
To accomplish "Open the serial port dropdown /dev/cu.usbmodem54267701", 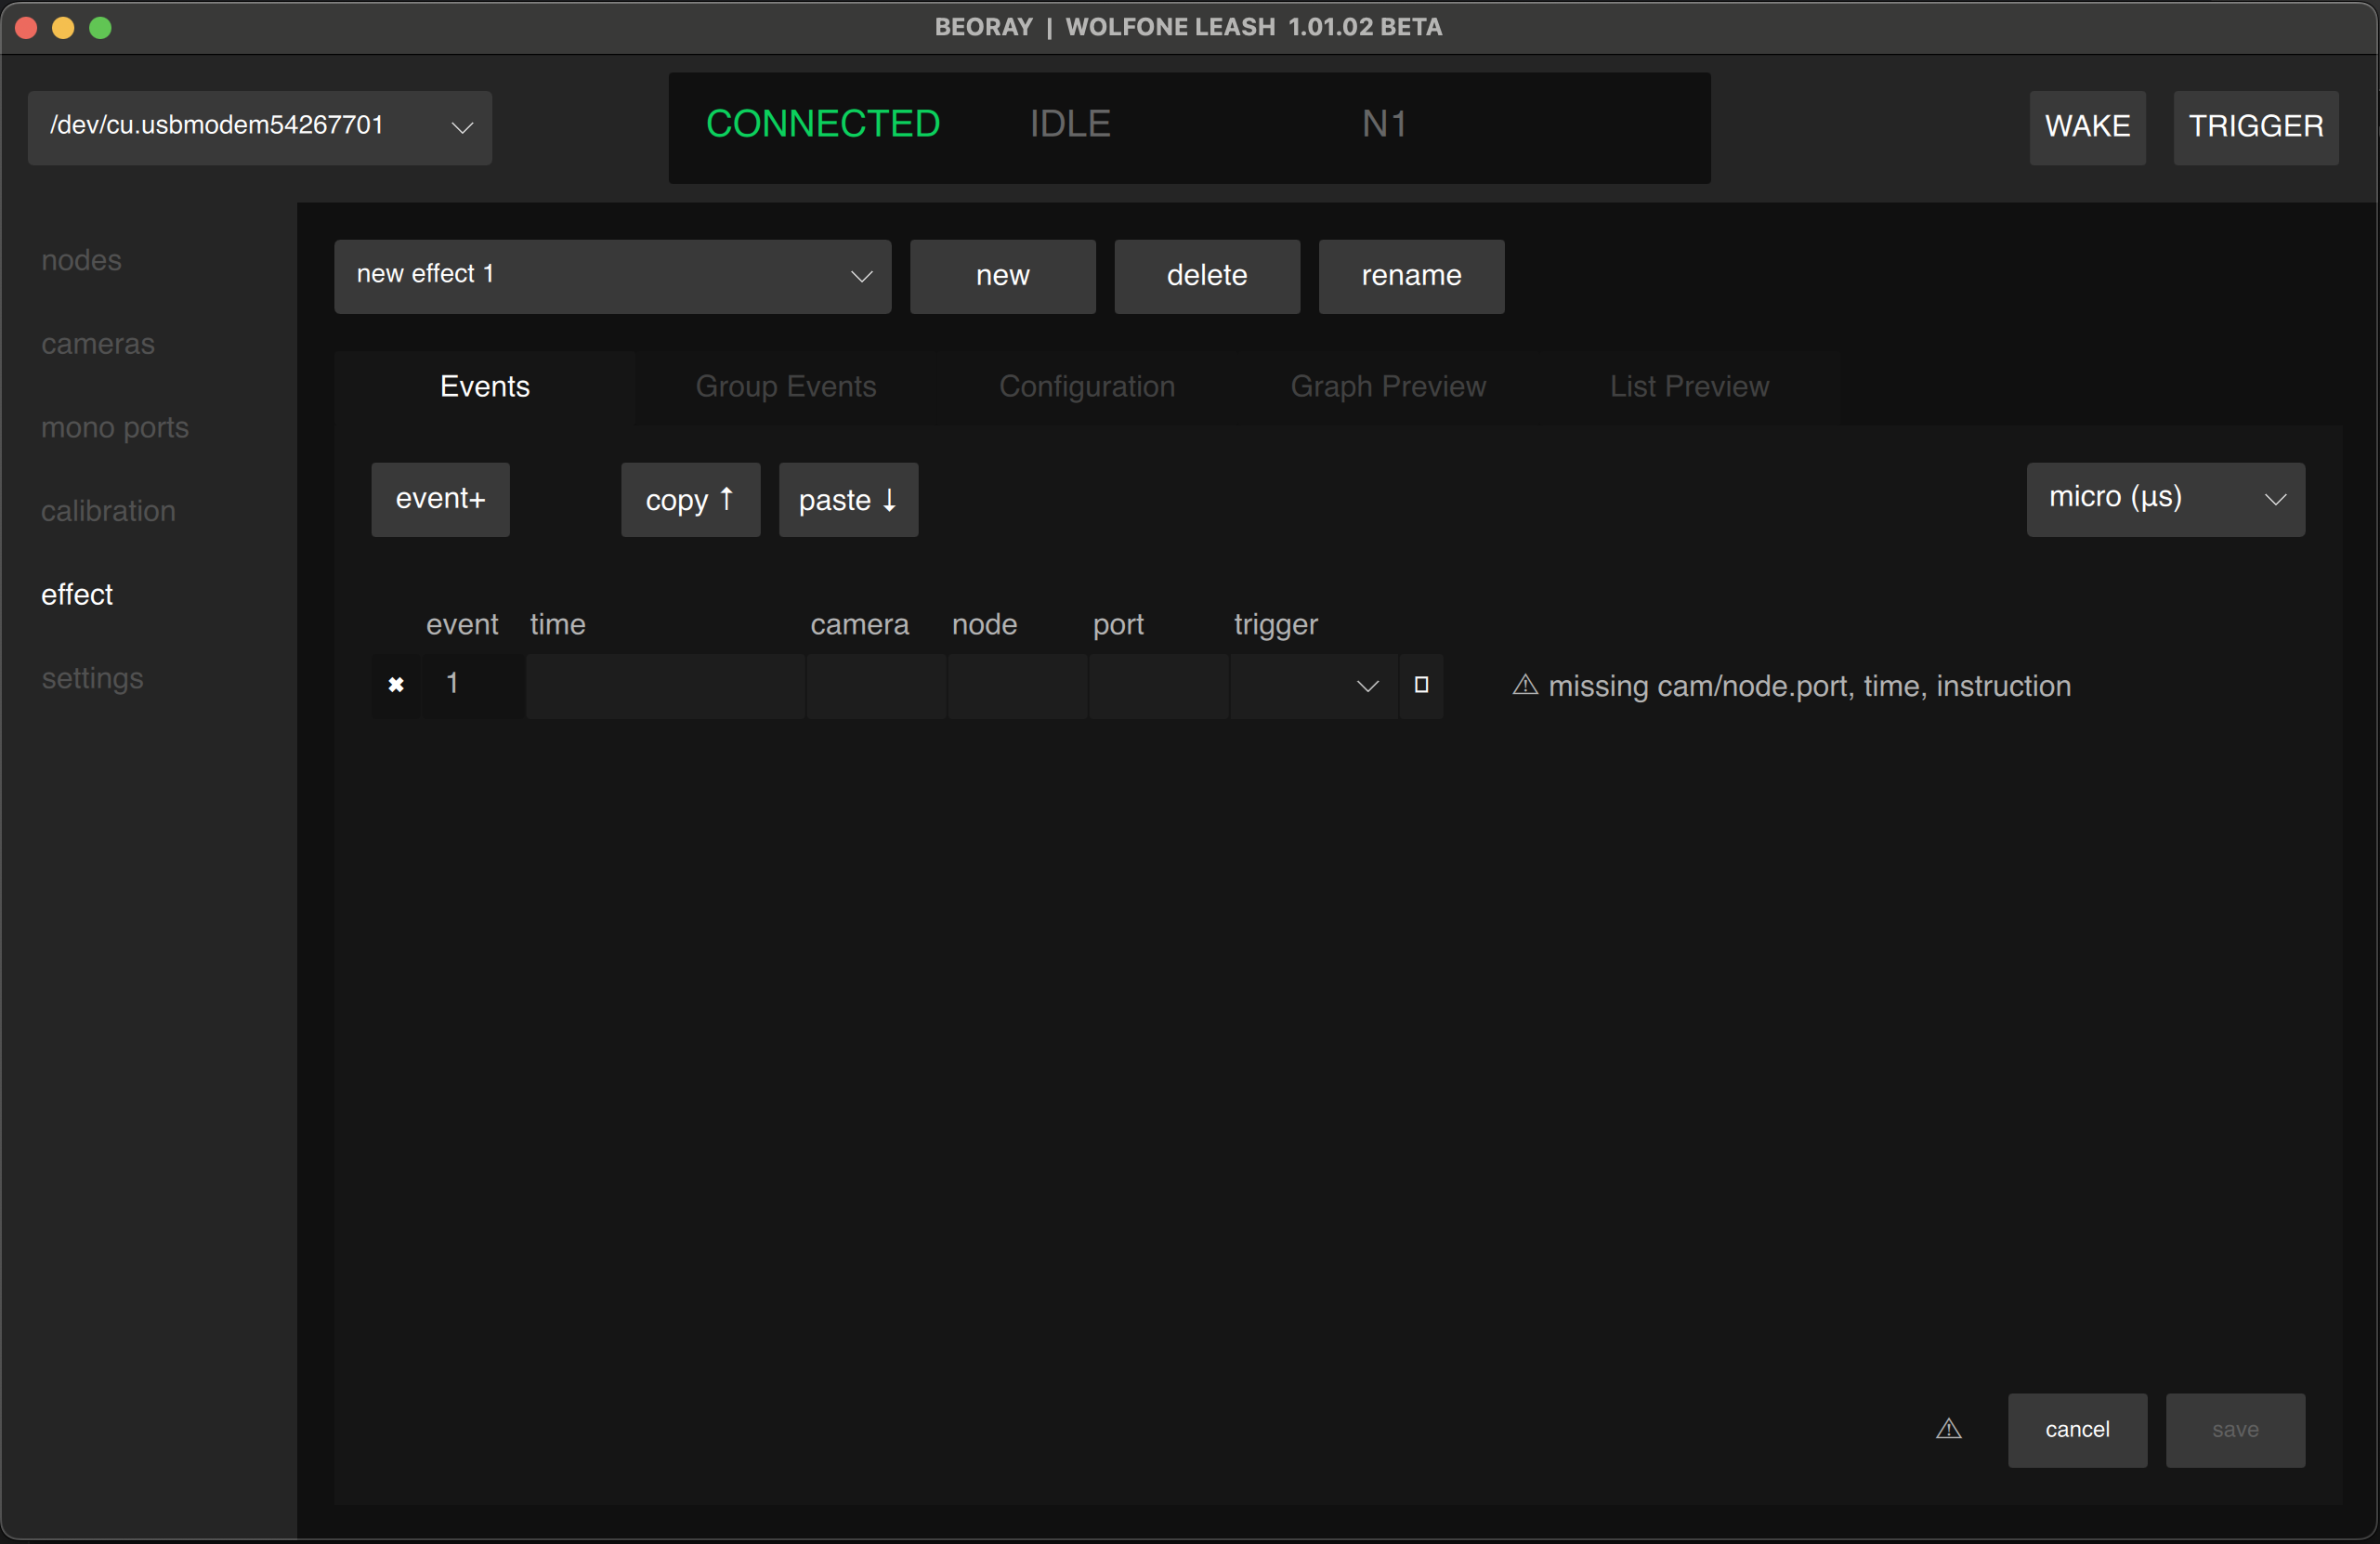I will (x=259, y=128).
